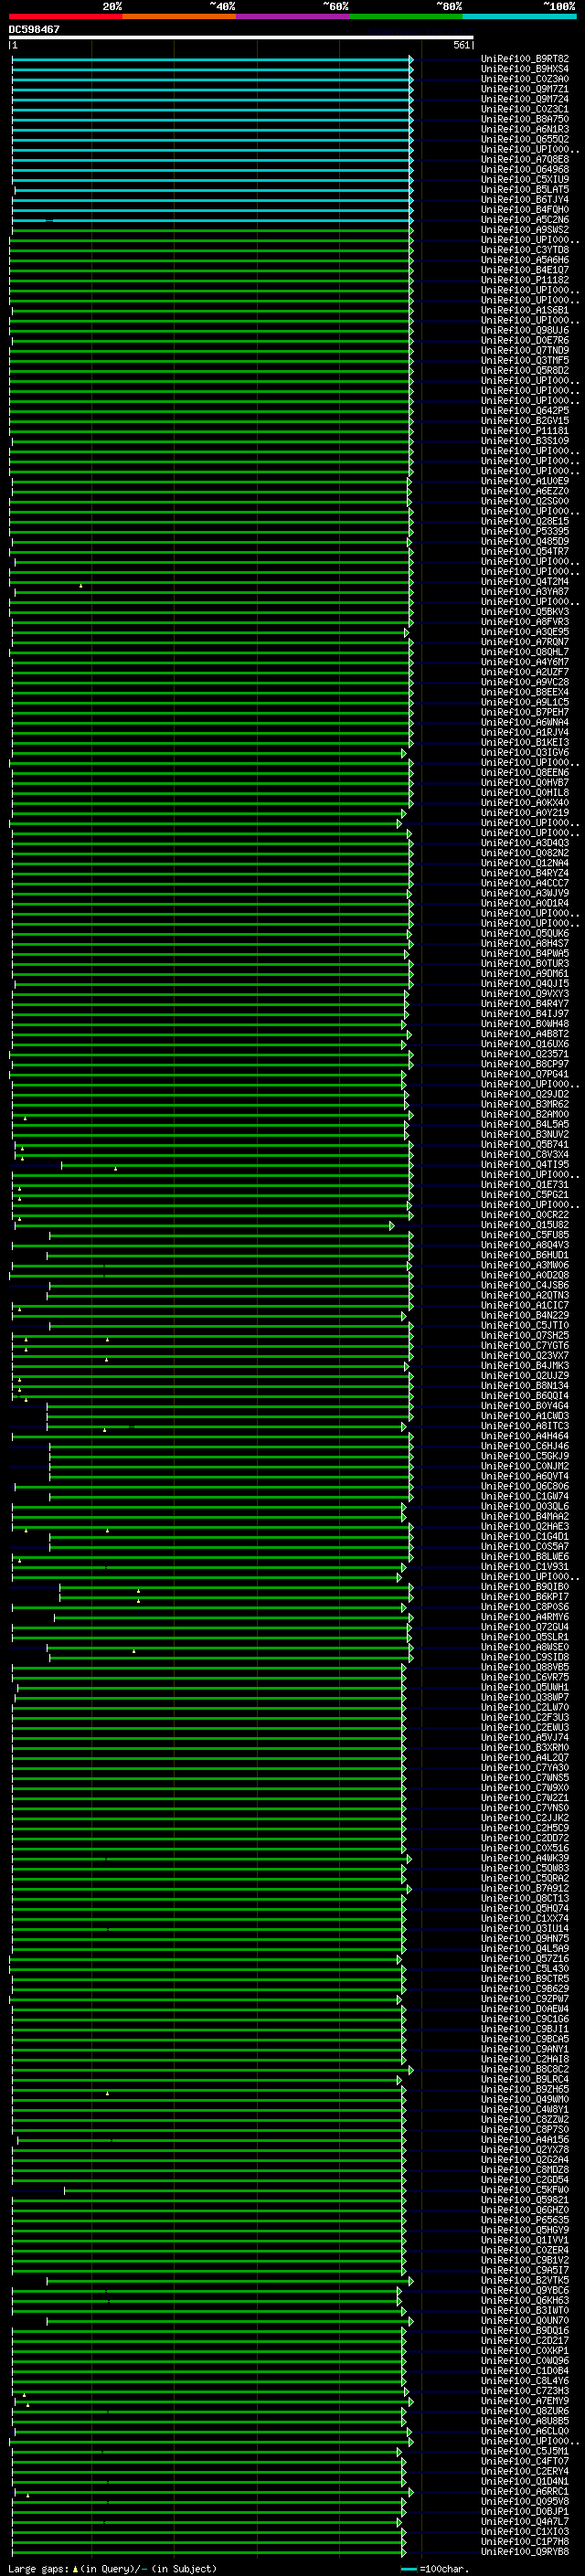Select the UniRef100_Q5R8D2 label

click(525, 370)
